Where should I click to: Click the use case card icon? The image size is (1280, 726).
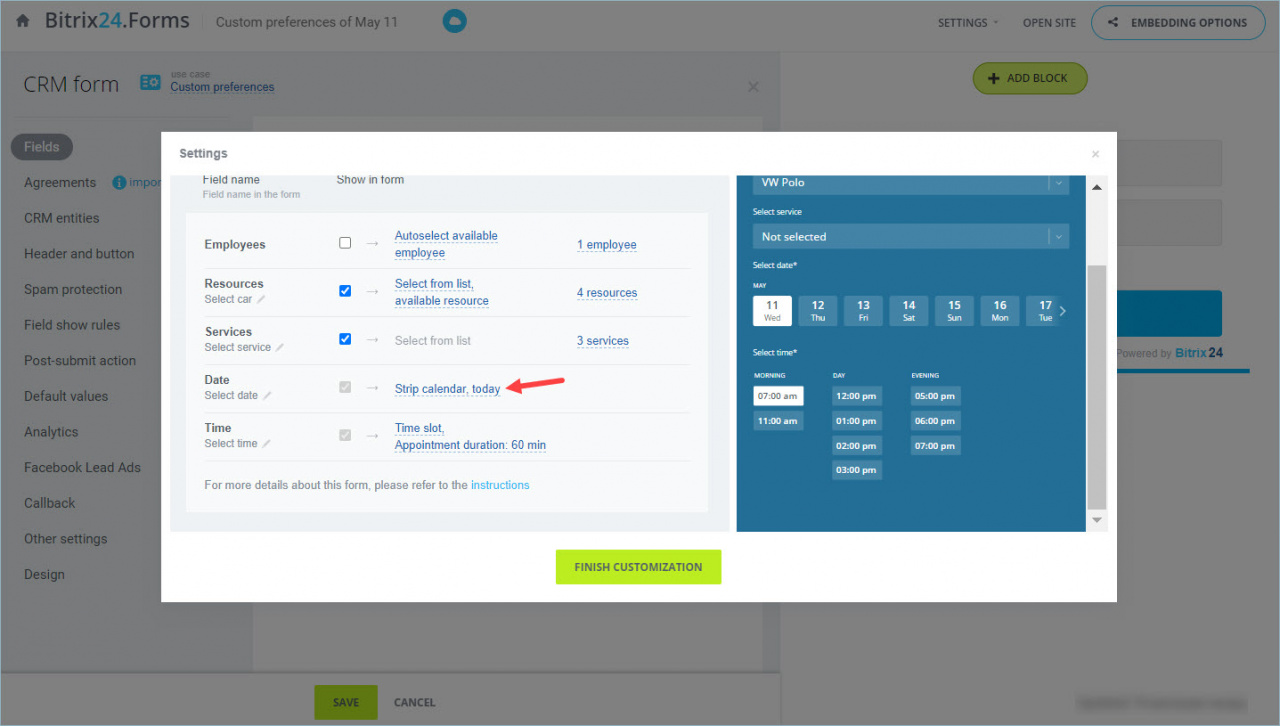[151, 83]
